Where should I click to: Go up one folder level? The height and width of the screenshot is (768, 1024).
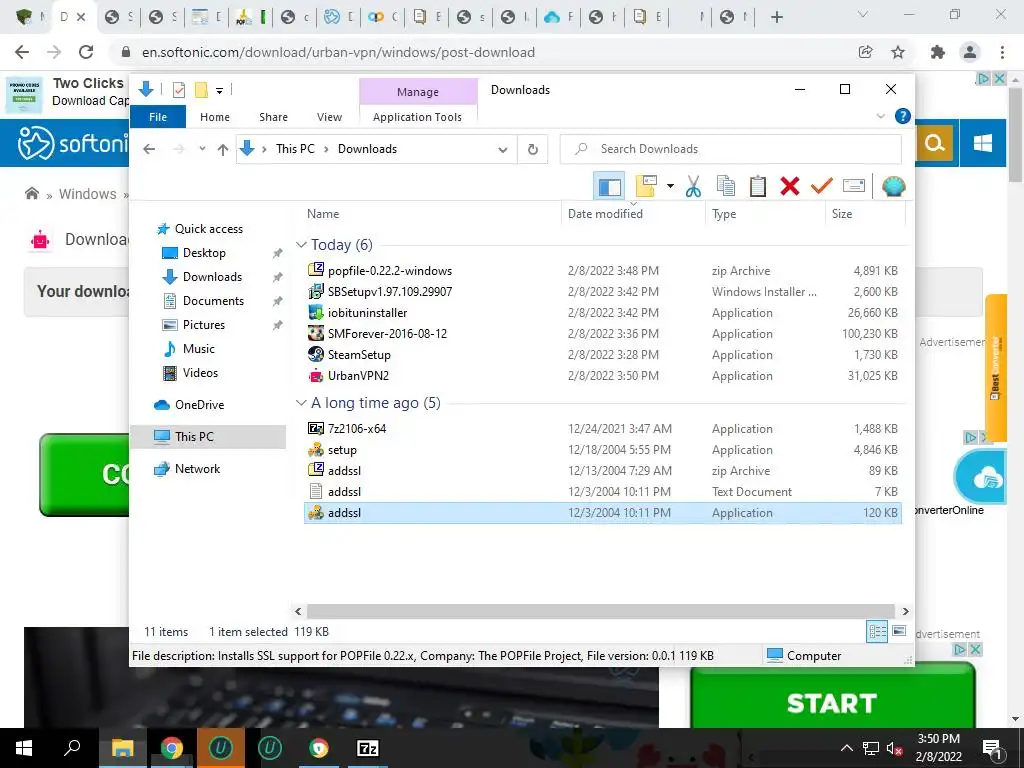[x=223, y=150]
